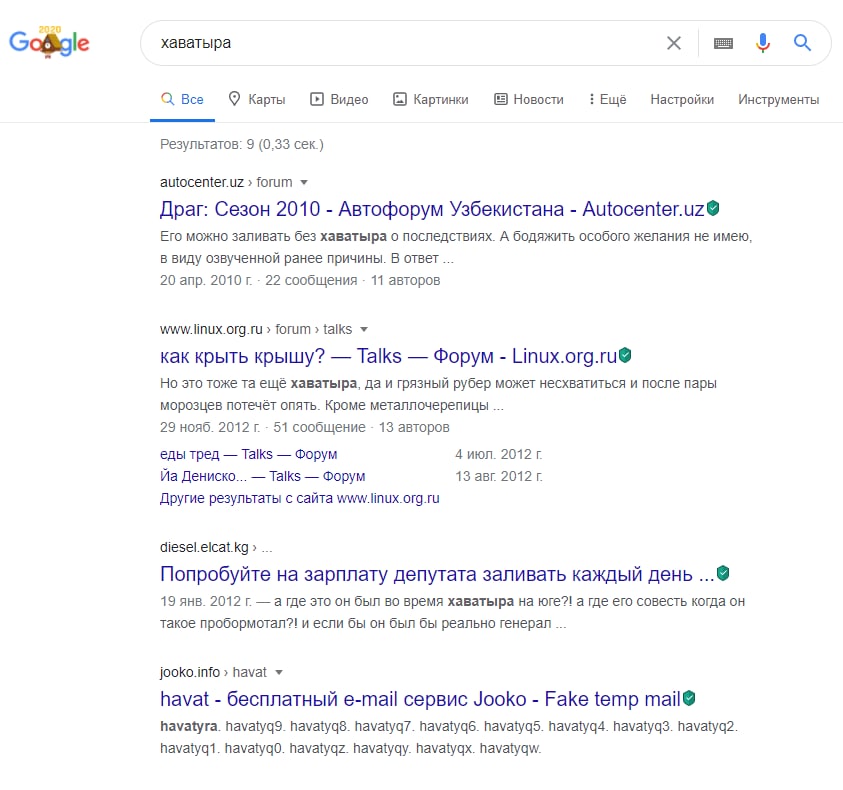Screen dimensions: 843x790
Task: Click the blue magnifier search button
Action: [802, 42]
